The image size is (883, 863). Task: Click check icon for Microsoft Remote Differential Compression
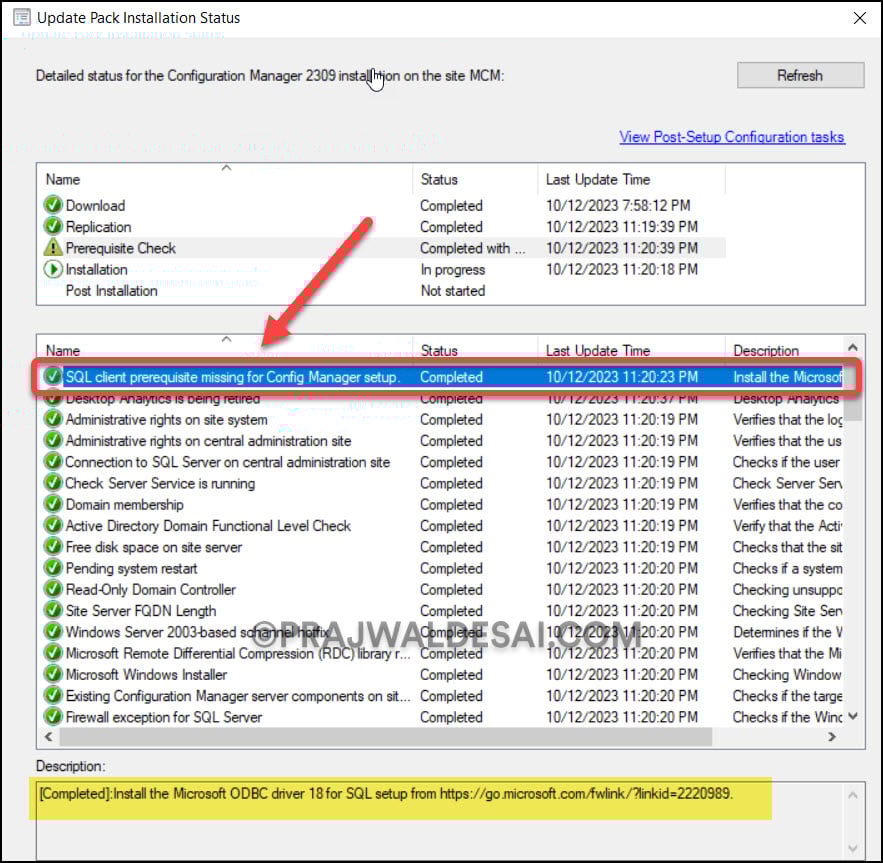click(53, 653)
